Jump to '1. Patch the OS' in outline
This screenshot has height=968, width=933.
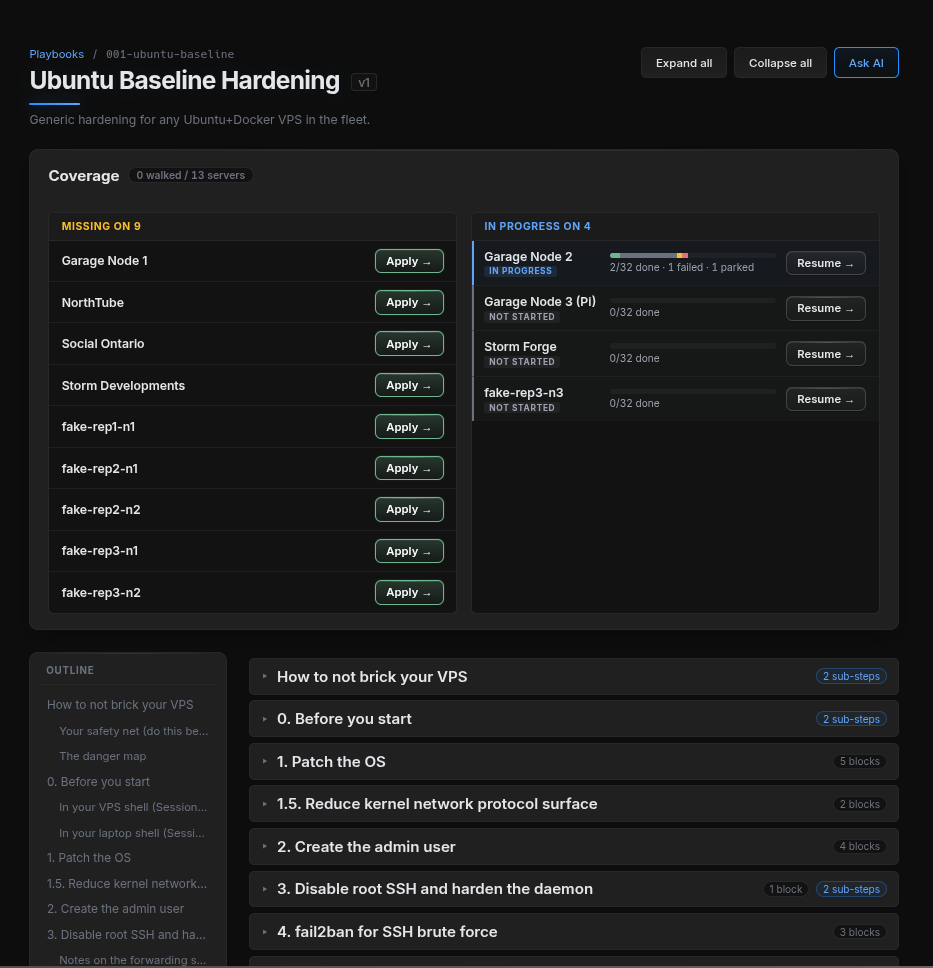(89, 858)
